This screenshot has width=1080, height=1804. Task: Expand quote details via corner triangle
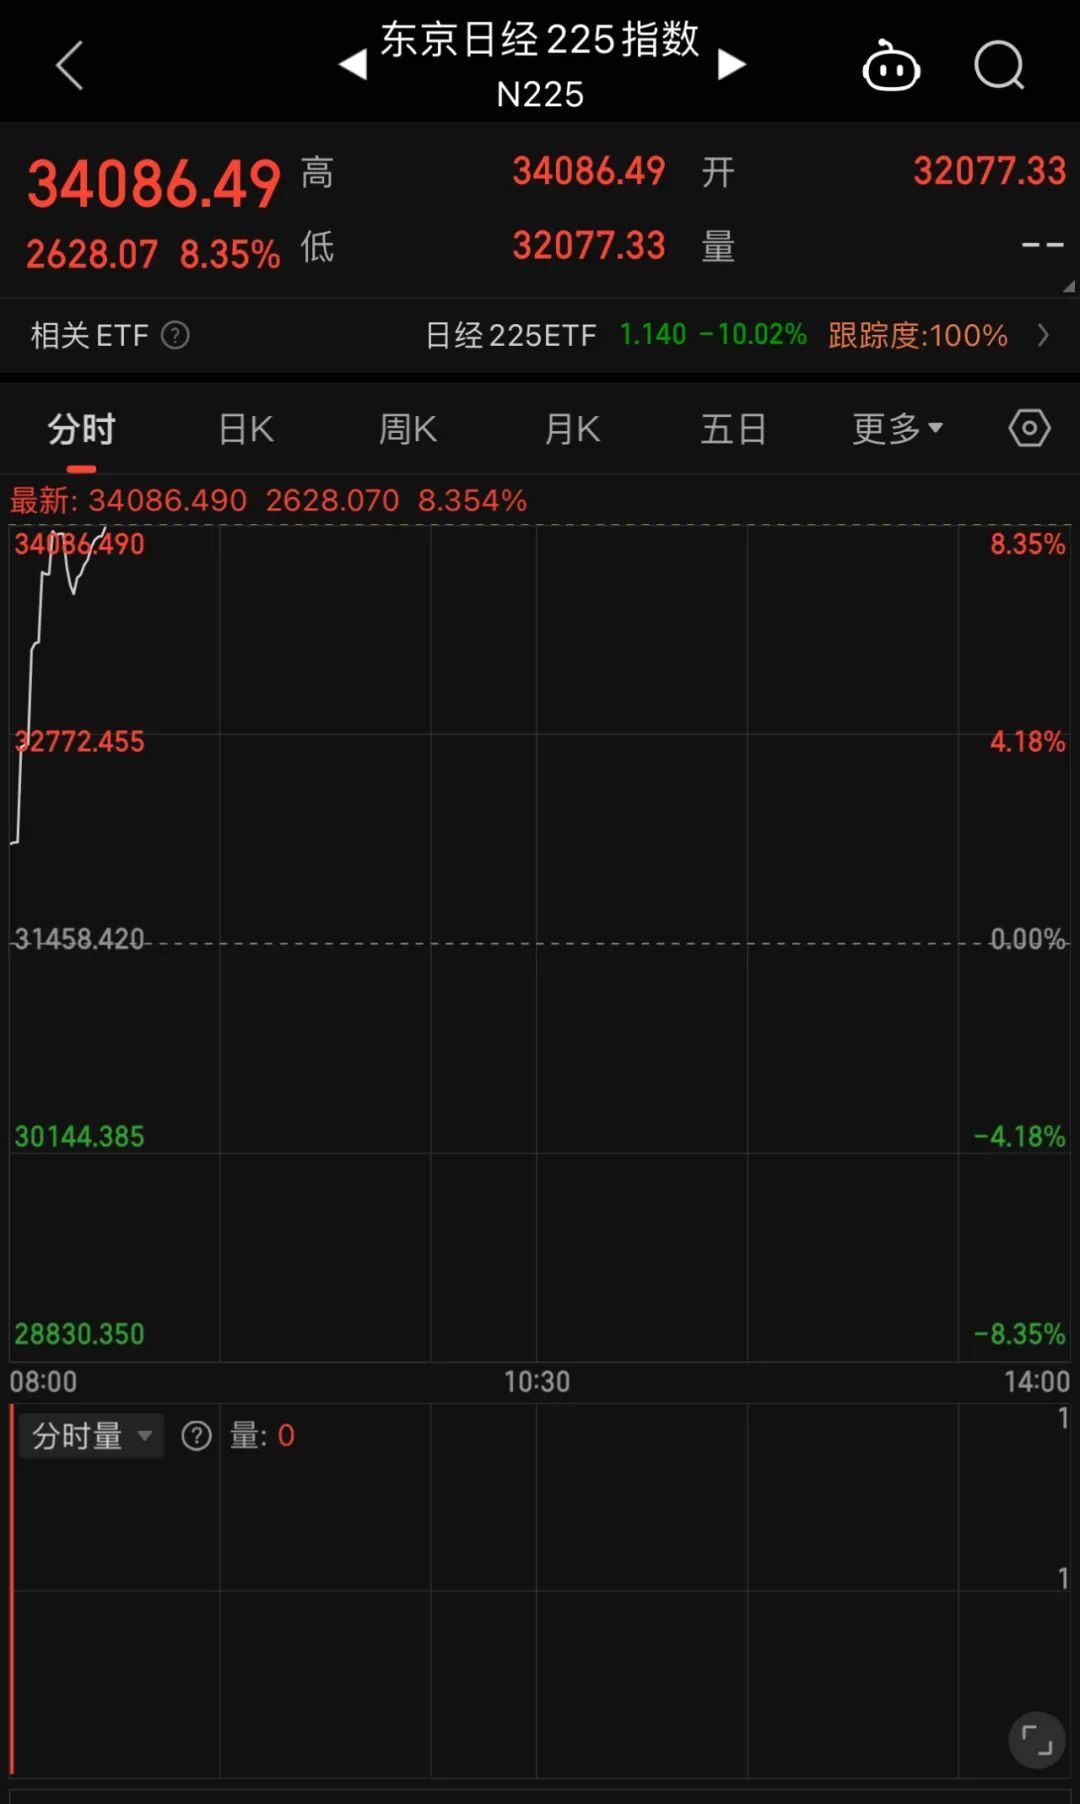tap(1068, 286)
